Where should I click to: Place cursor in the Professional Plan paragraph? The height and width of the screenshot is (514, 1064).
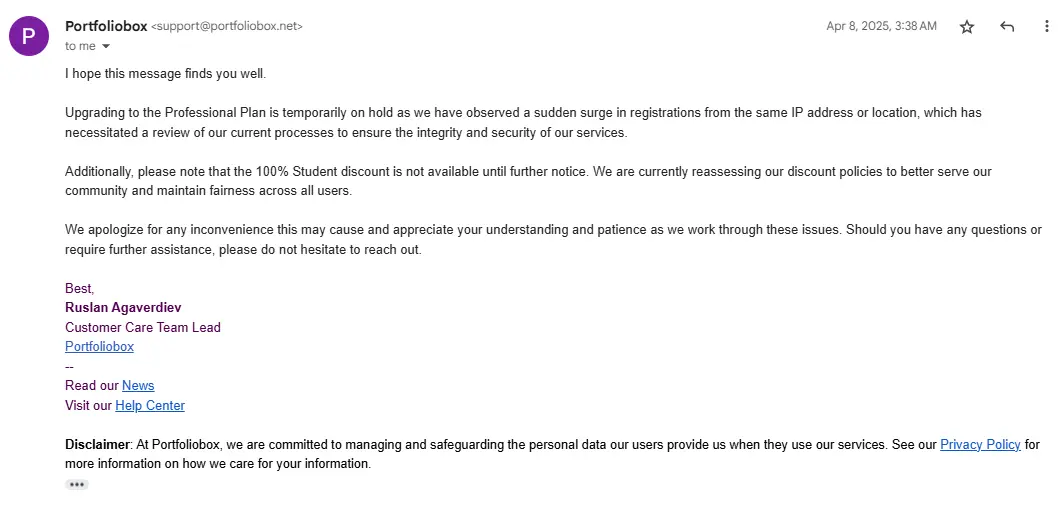[x=523, y=122]
